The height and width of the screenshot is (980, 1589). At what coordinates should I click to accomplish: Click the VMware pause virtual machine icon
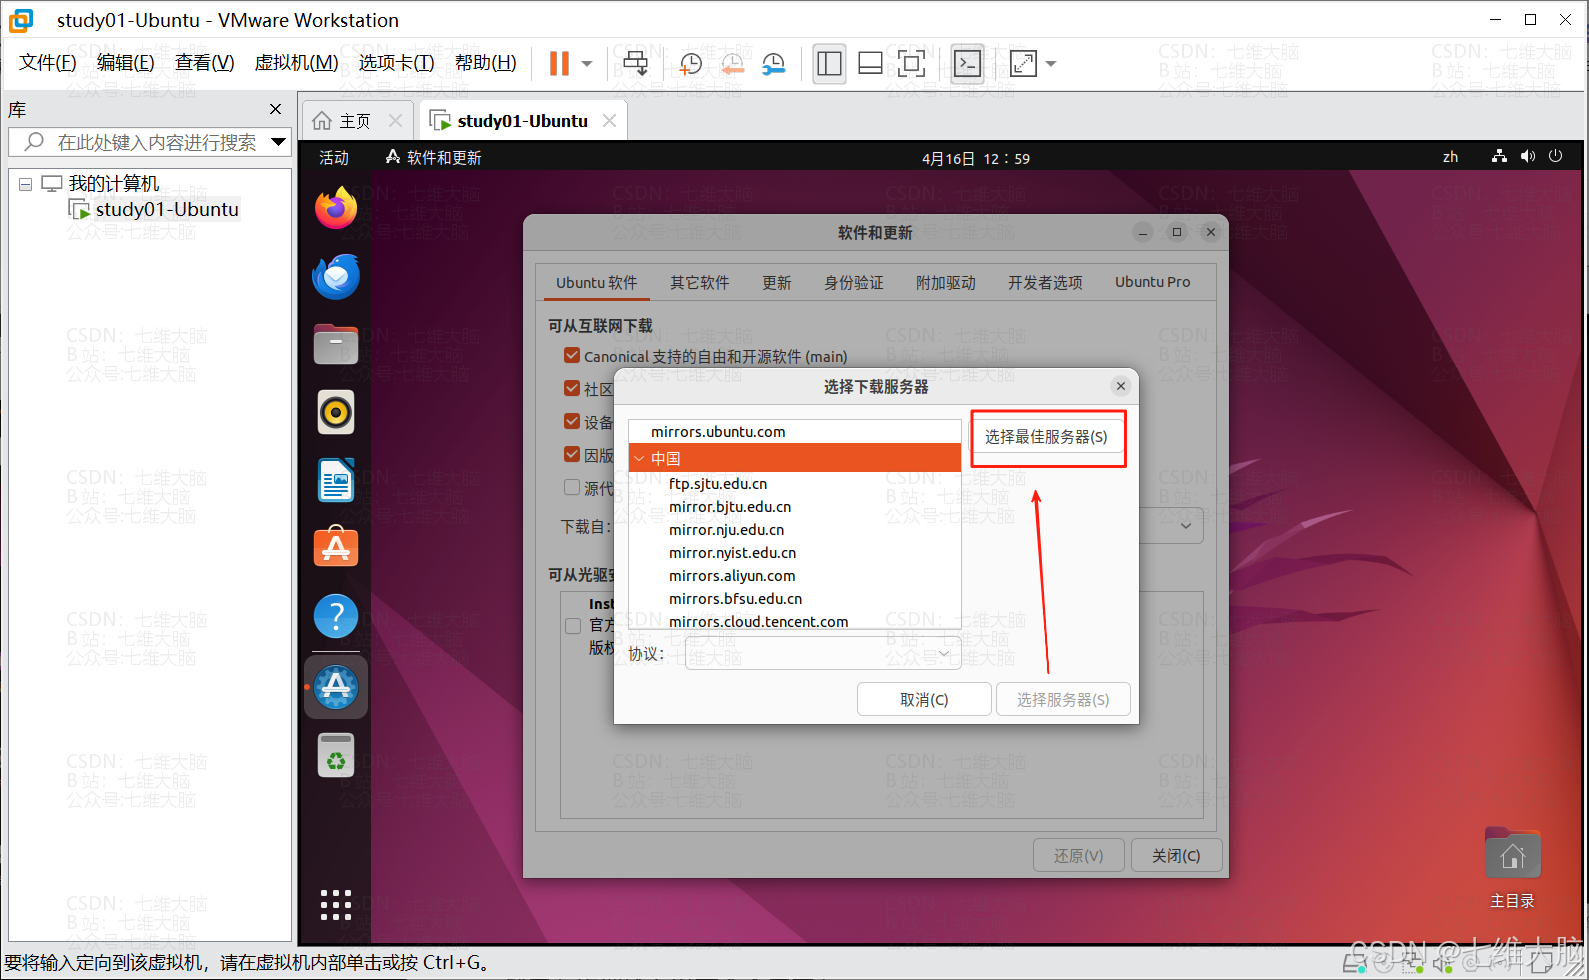click(x=559, y=64)
